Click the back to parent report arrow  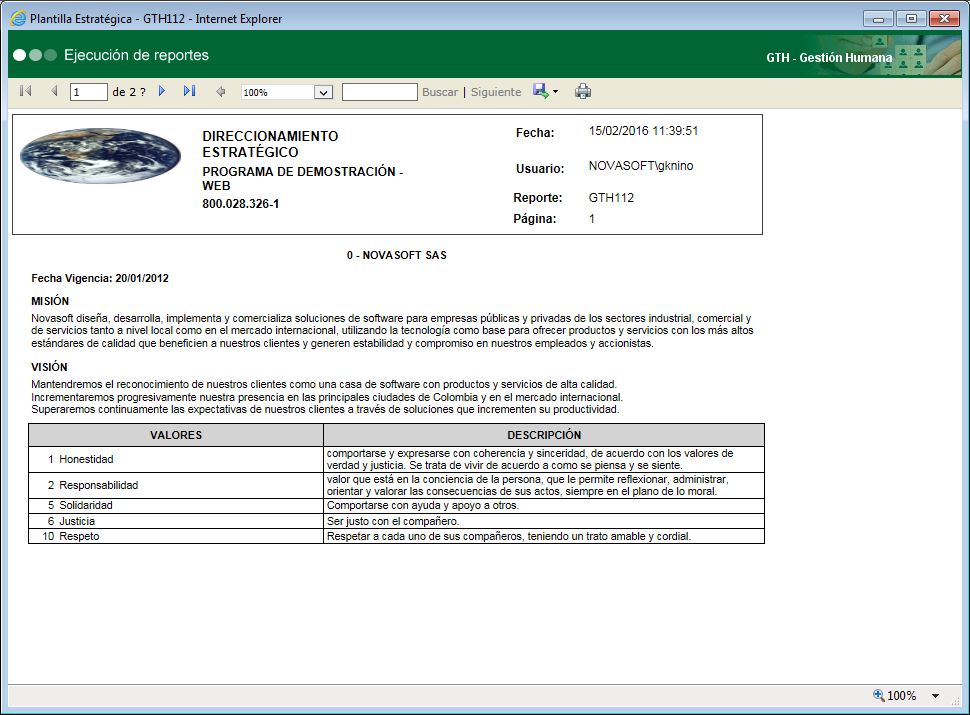(221, 92)
